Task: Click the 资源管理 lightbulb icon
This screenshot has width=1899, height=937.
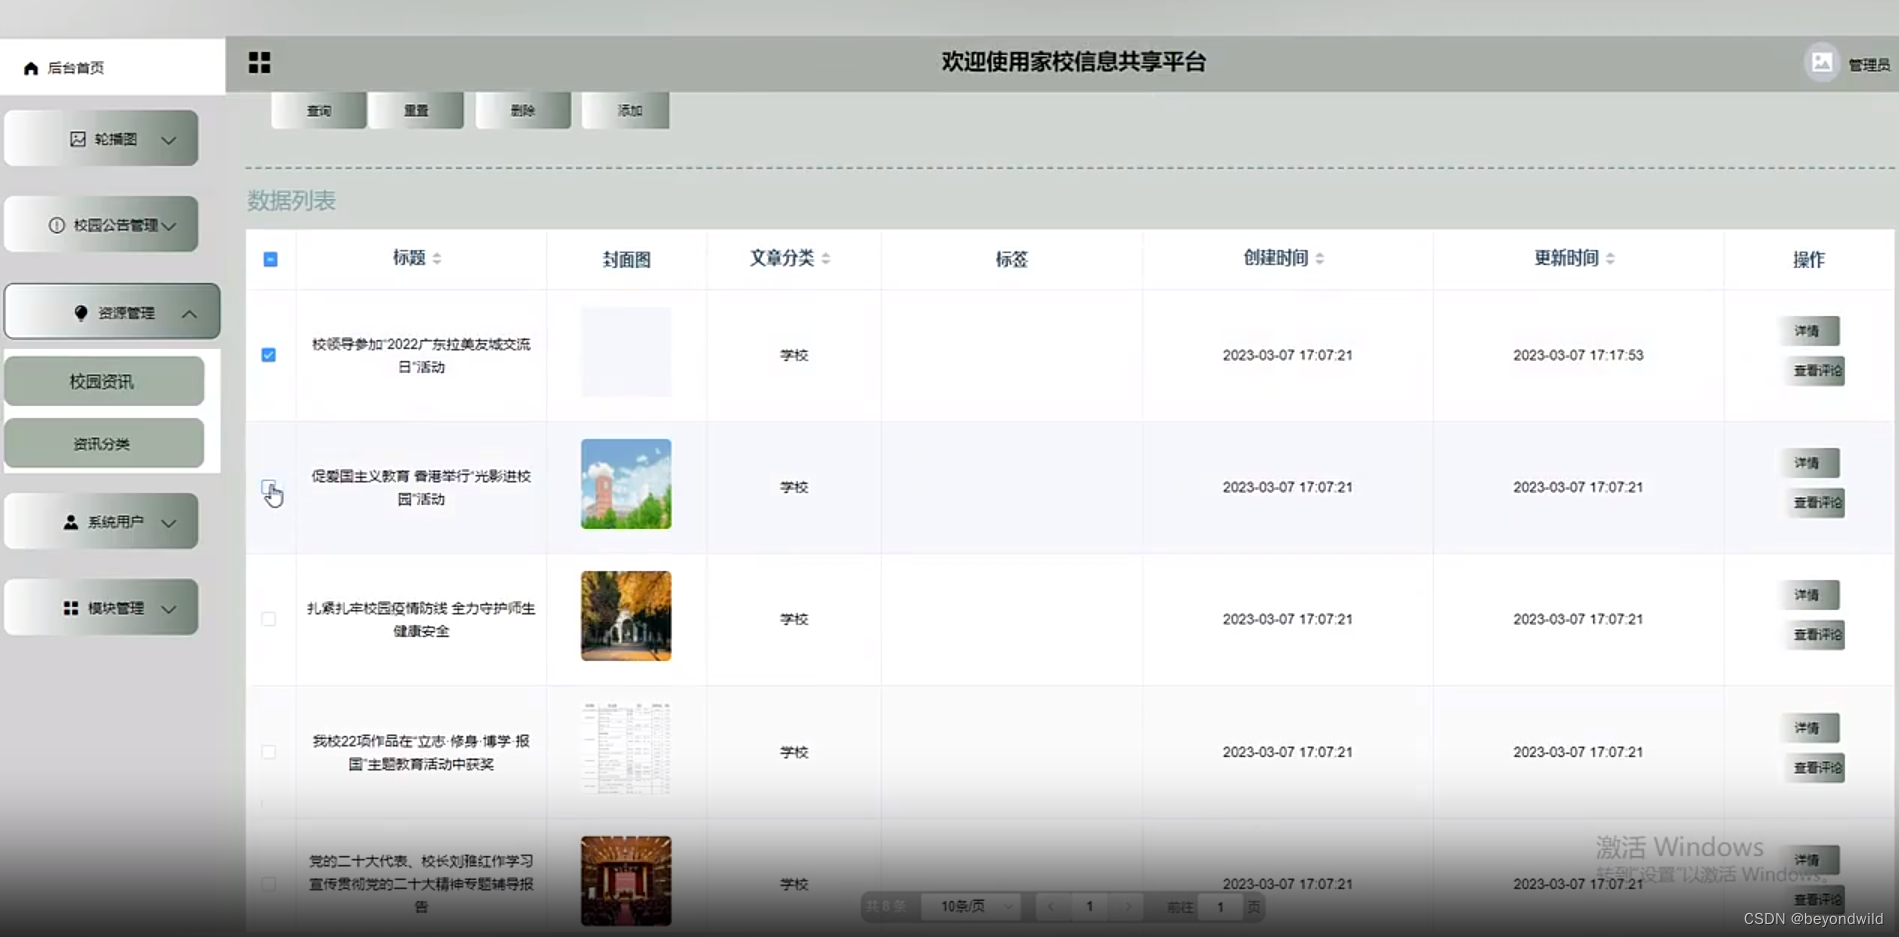Action: tap(82, 312)
